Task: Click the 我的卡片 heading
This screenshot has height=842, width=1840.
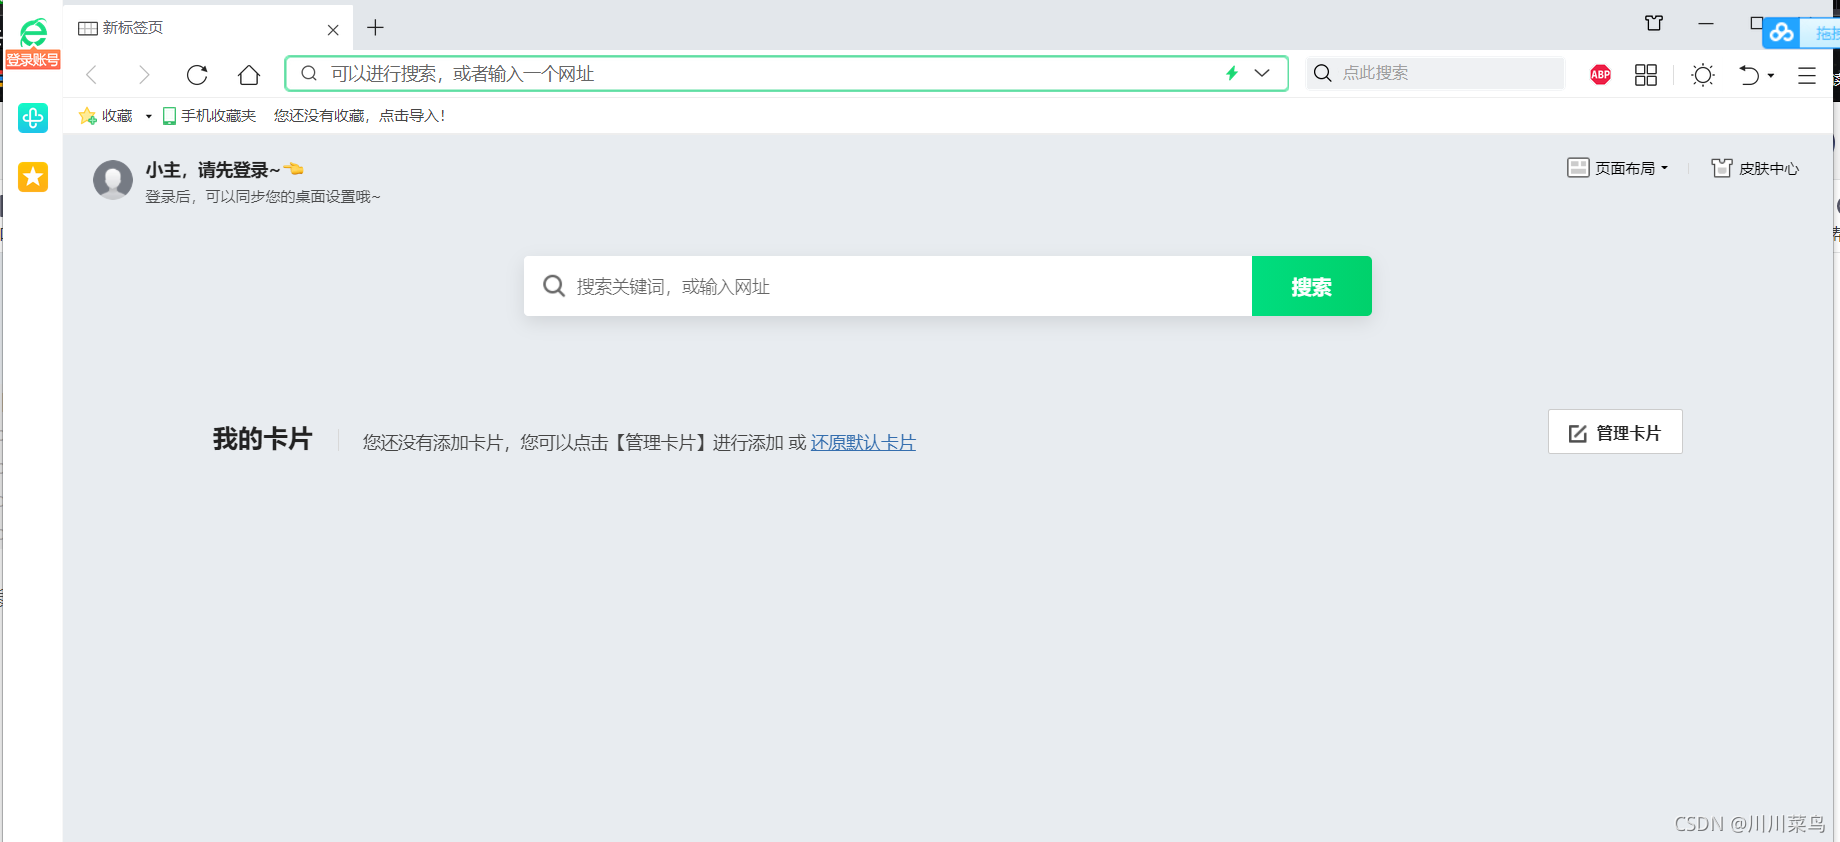Action: (x=262, y=439)
